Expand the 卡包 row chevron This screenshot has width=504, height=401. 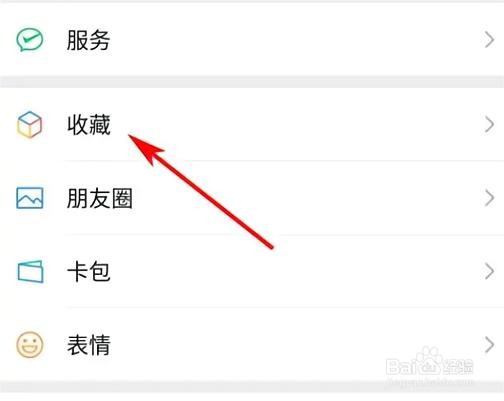pyautogui.click(x=489, y=271)
